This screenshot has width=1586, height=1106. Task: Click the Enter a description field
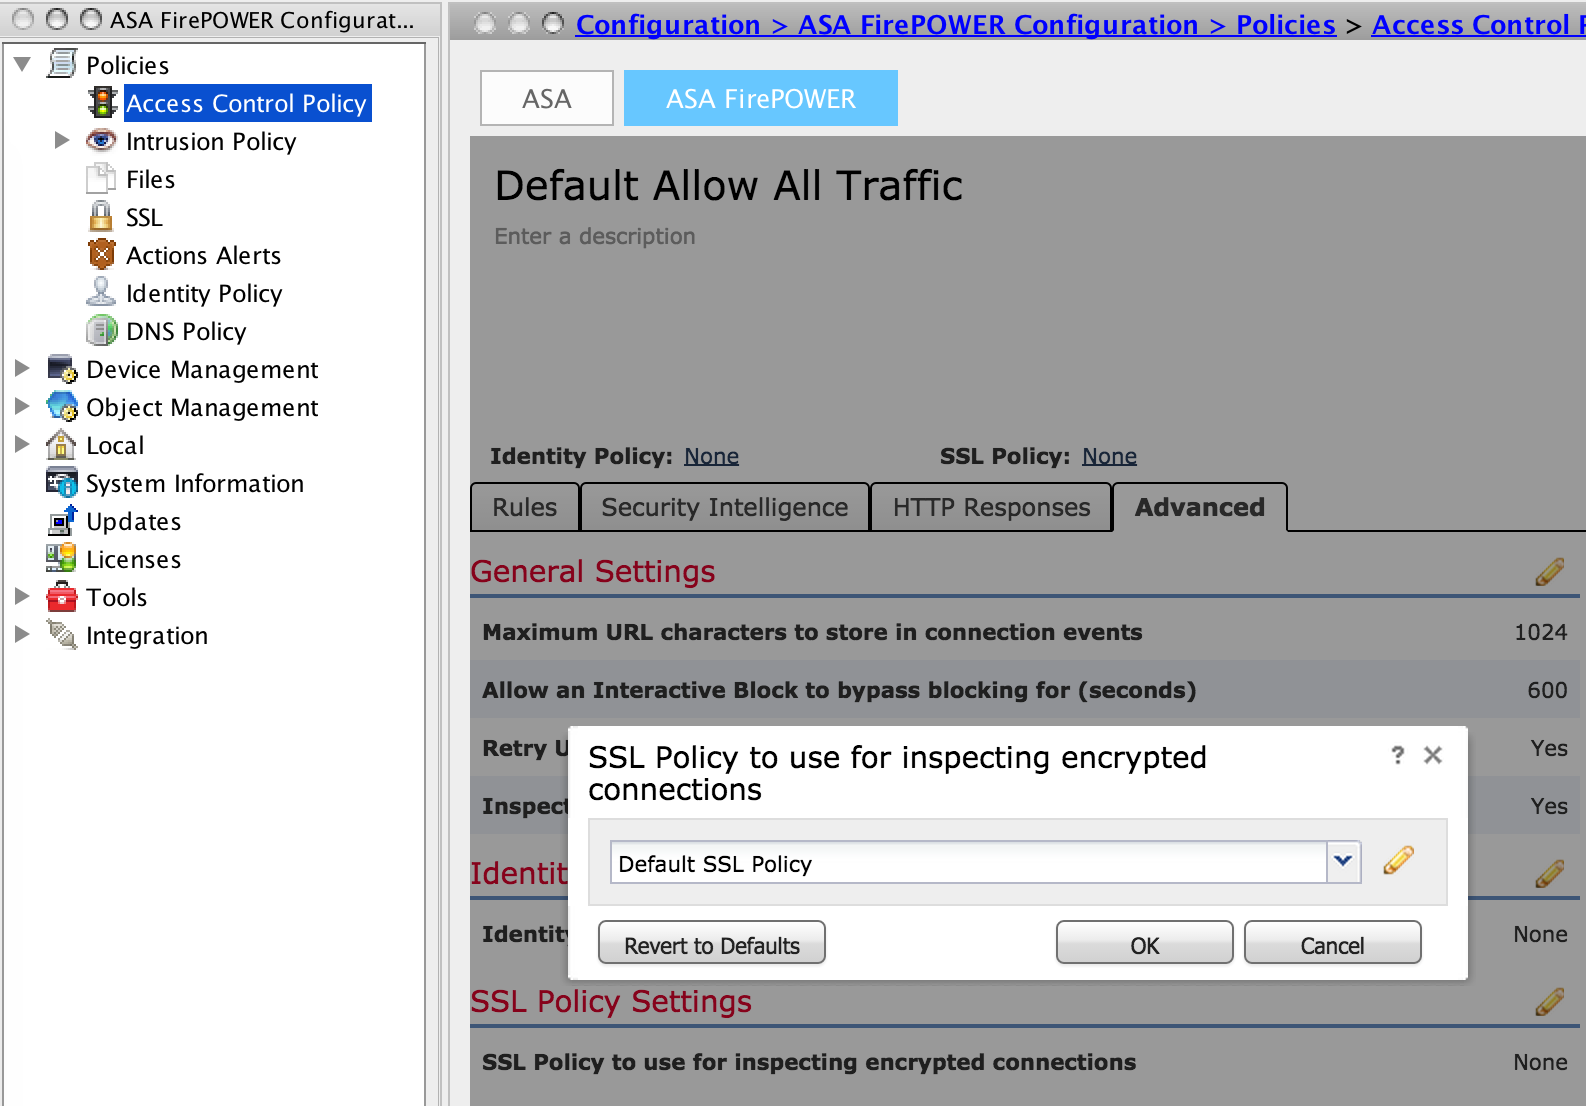tap(595, 236)
